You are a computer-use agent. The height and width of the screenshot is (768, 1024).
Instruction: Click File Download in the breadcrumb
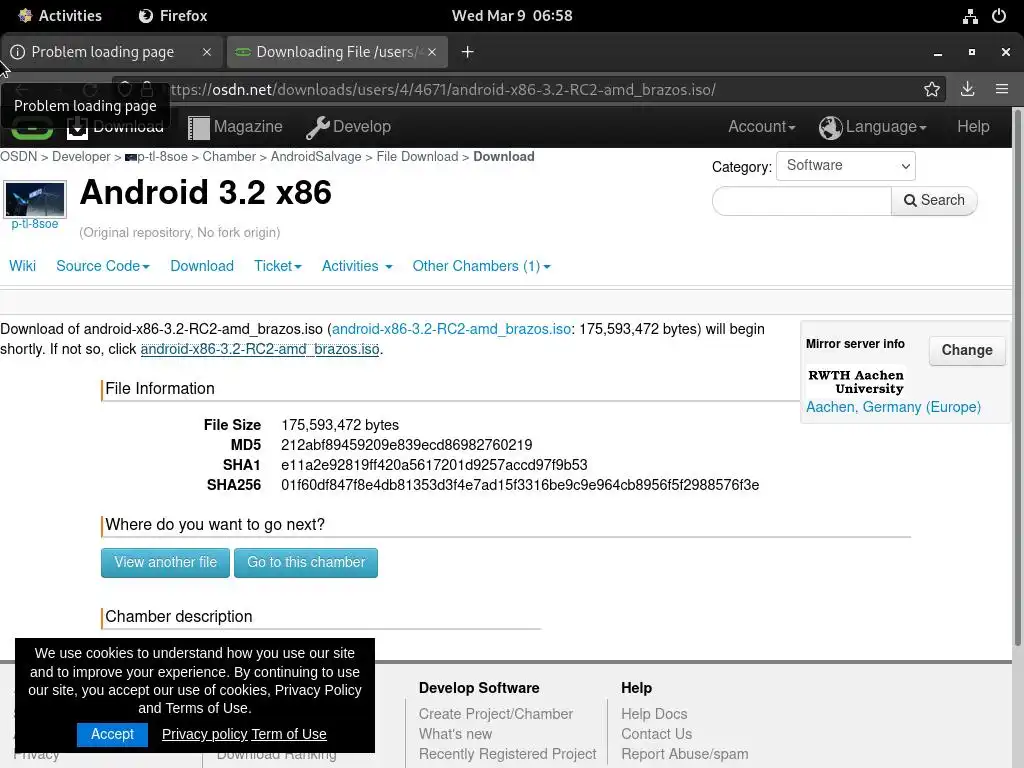coord(417,157)
